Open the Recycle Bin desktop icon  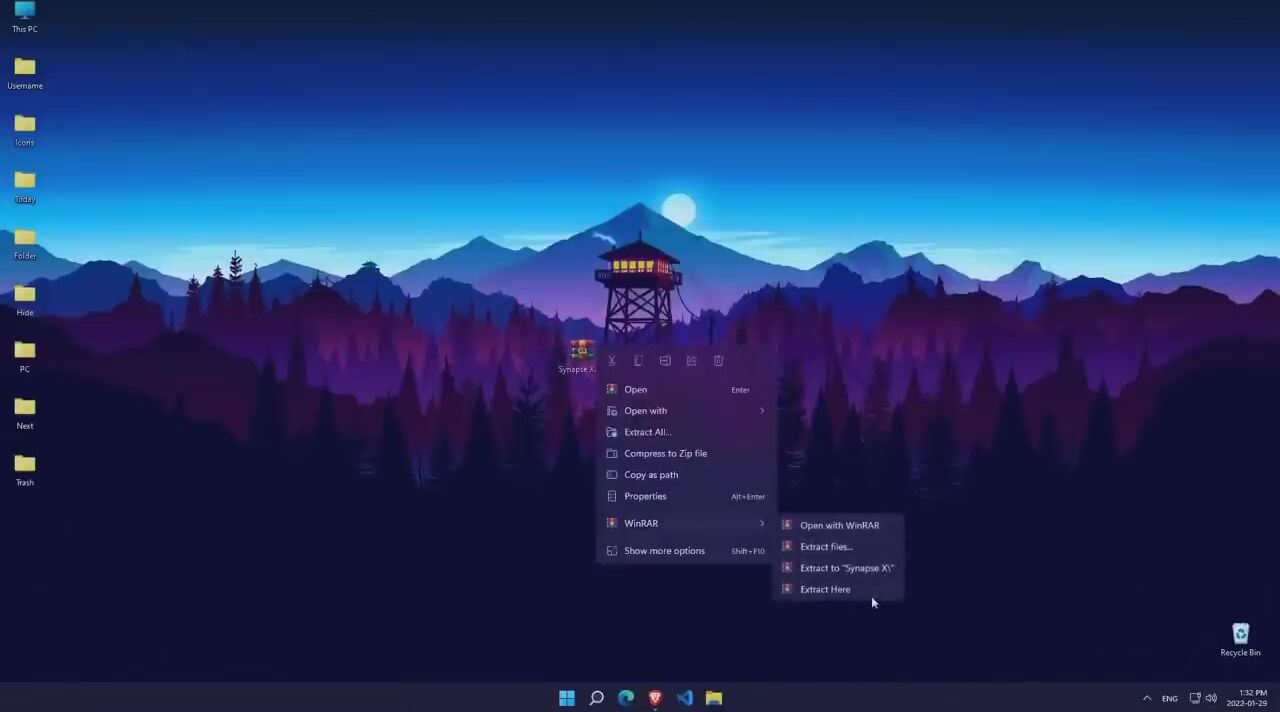pos(1240,638)
